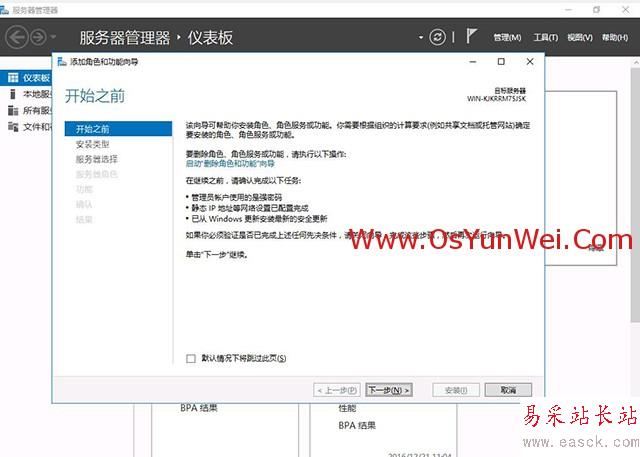Maximize the 添加角色和功能向导 window
This screenshot has width=640, height=457.
point(501,62)
